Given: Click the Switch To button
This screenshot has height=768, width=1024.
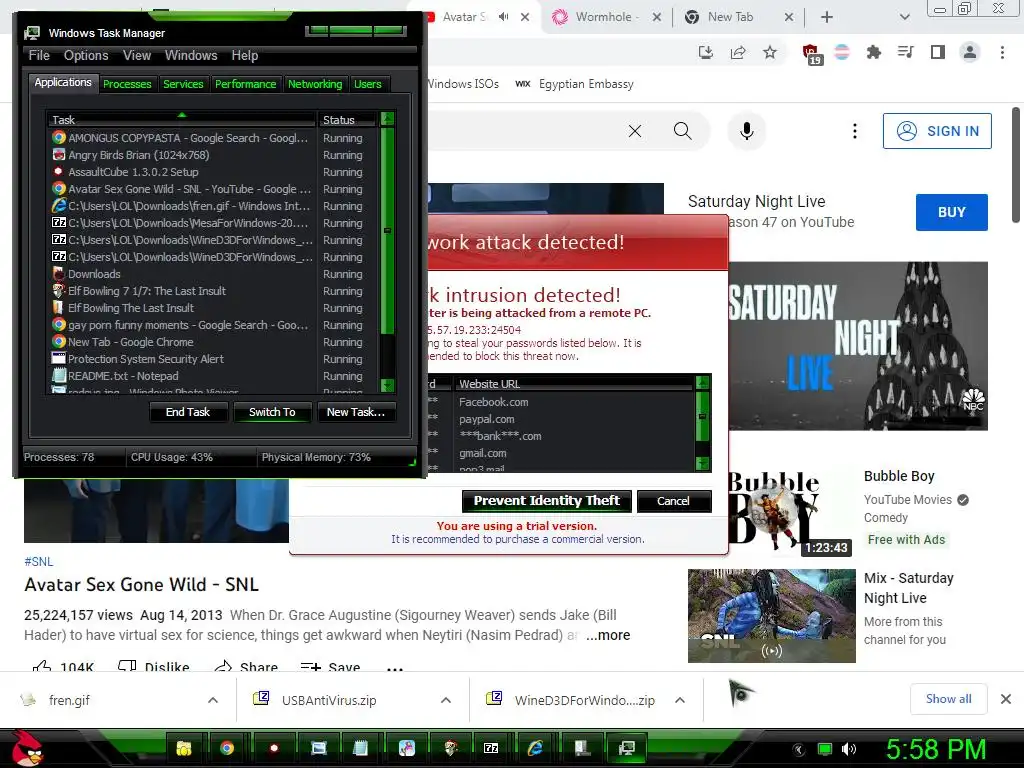Looking at the screenshot, I should pyautogui.click(x=272, y=412).
